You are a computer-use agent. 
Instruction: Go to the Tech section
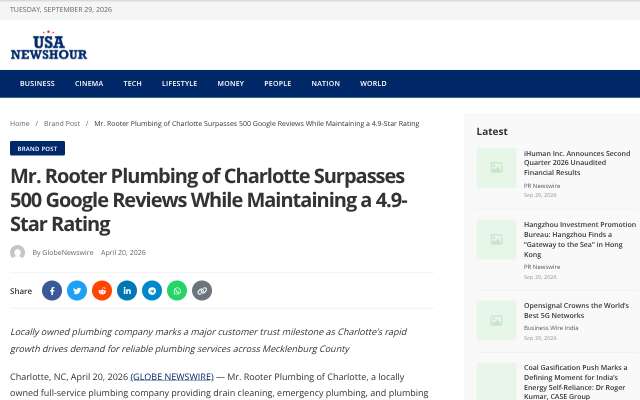point(132,84)
